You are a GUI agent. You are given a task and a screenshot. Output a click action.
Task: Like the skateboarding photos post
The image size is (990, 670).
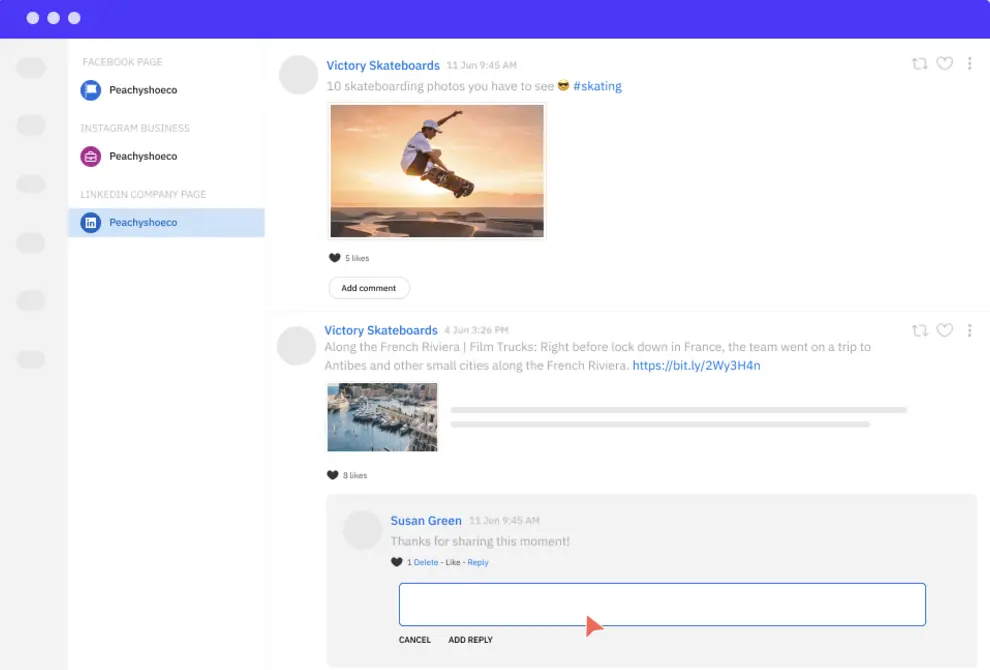click(945, 62)
